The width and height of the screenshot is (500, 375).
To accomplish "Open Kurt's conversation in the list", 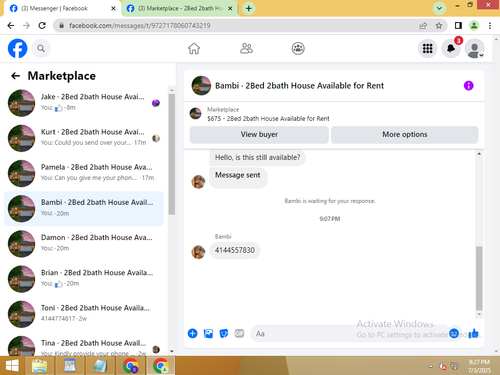I will pyautogui.click(x=83, y=138).
